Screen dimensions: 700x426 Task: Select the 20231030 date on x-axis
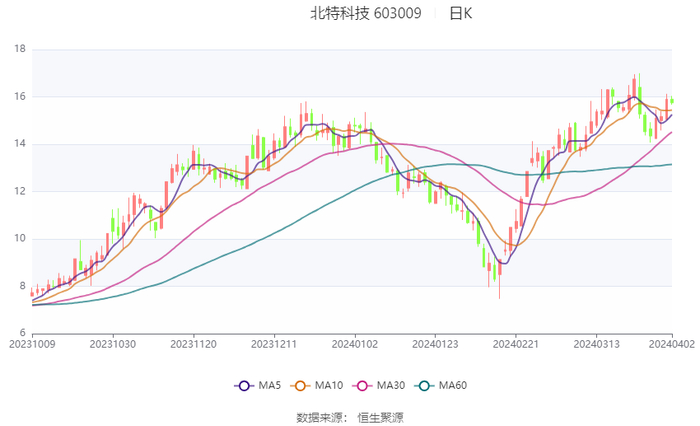112,344
